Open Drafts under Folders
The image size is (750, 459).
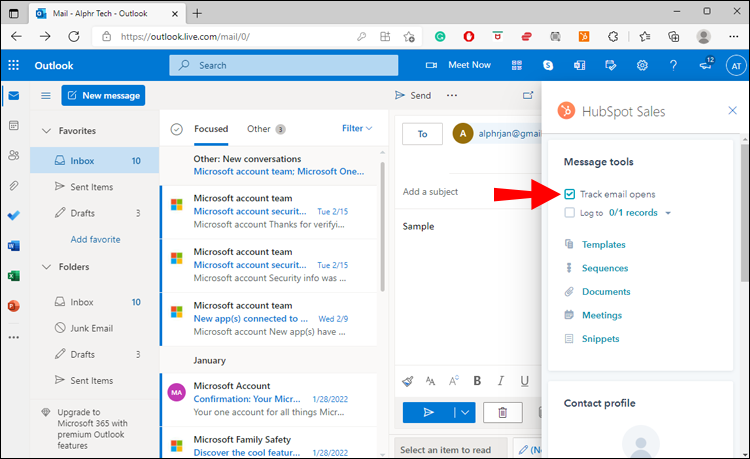click(95, 354)
